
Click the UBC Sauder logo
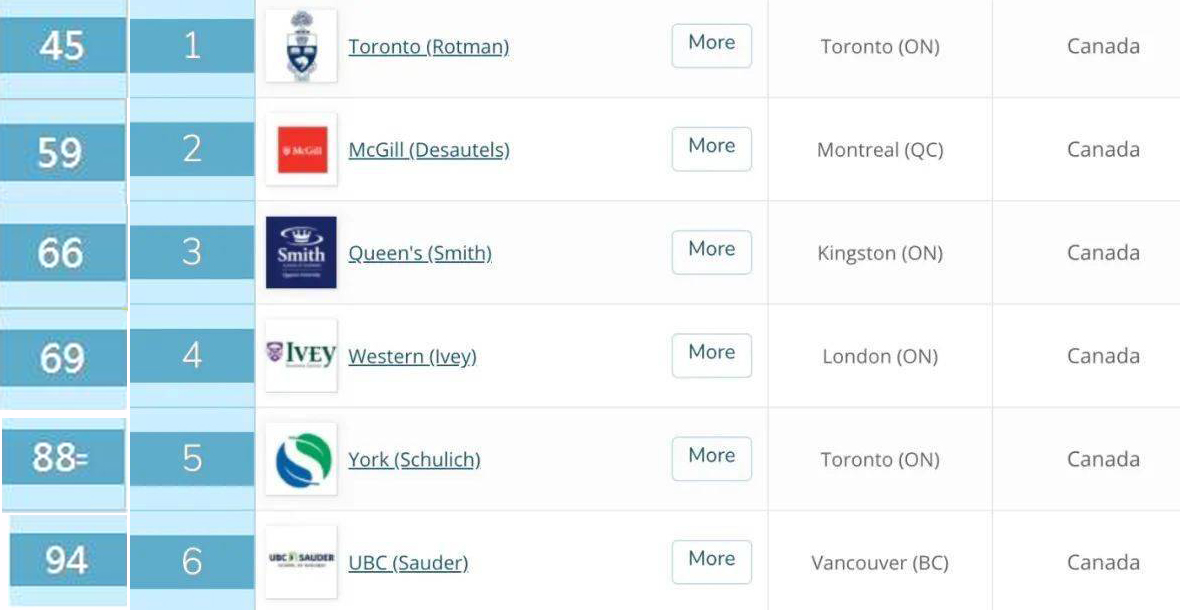click(301, 562)
